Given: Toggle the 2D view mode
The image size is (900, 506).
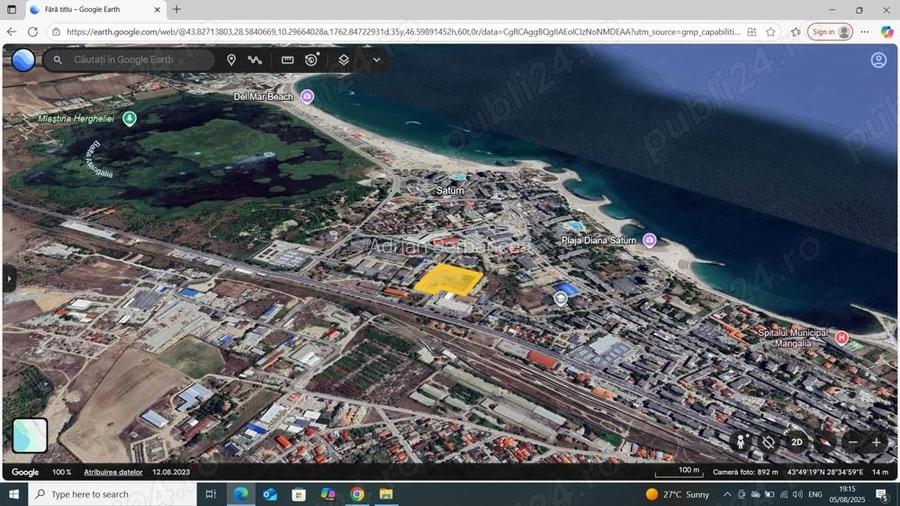Looking at the screenshot, I should [x=797, y=442].
